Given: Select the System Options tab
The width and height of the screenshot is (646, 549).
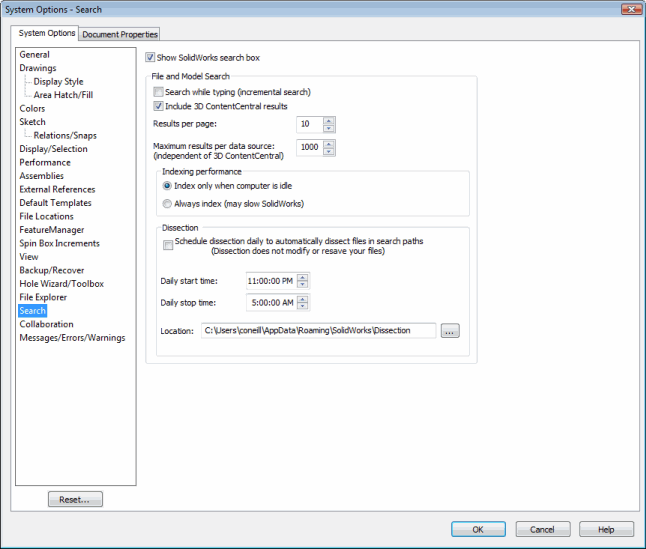Looking at the screenshot, I should (47, 33).
